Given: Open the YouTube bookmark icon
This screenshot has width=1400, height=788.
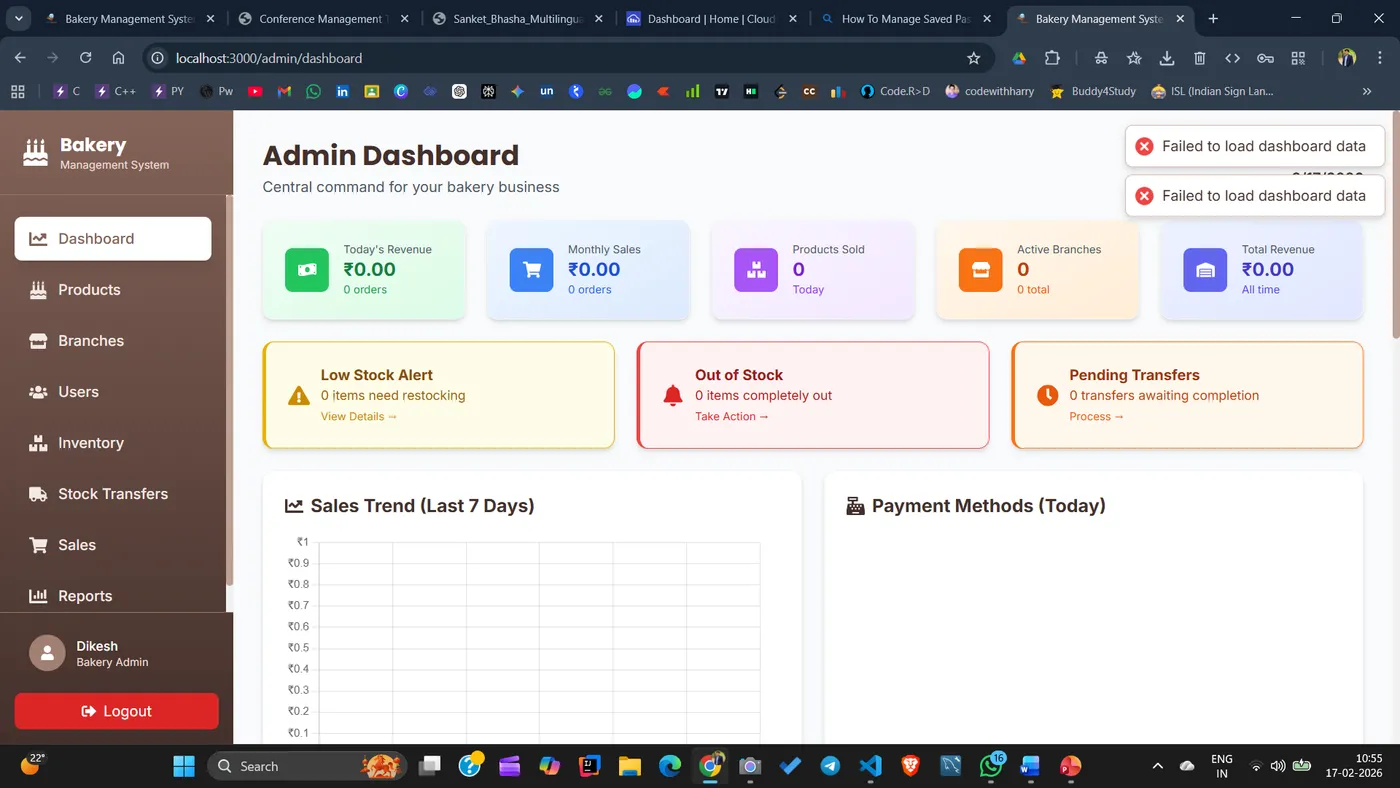Looking at the screenshot, I should tap(255, 91).
